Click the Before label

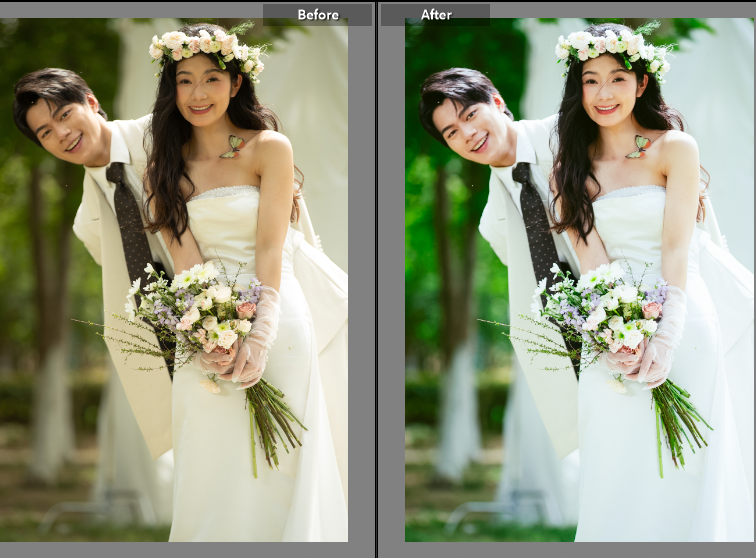pyautogui.click(x=317, y=14)
